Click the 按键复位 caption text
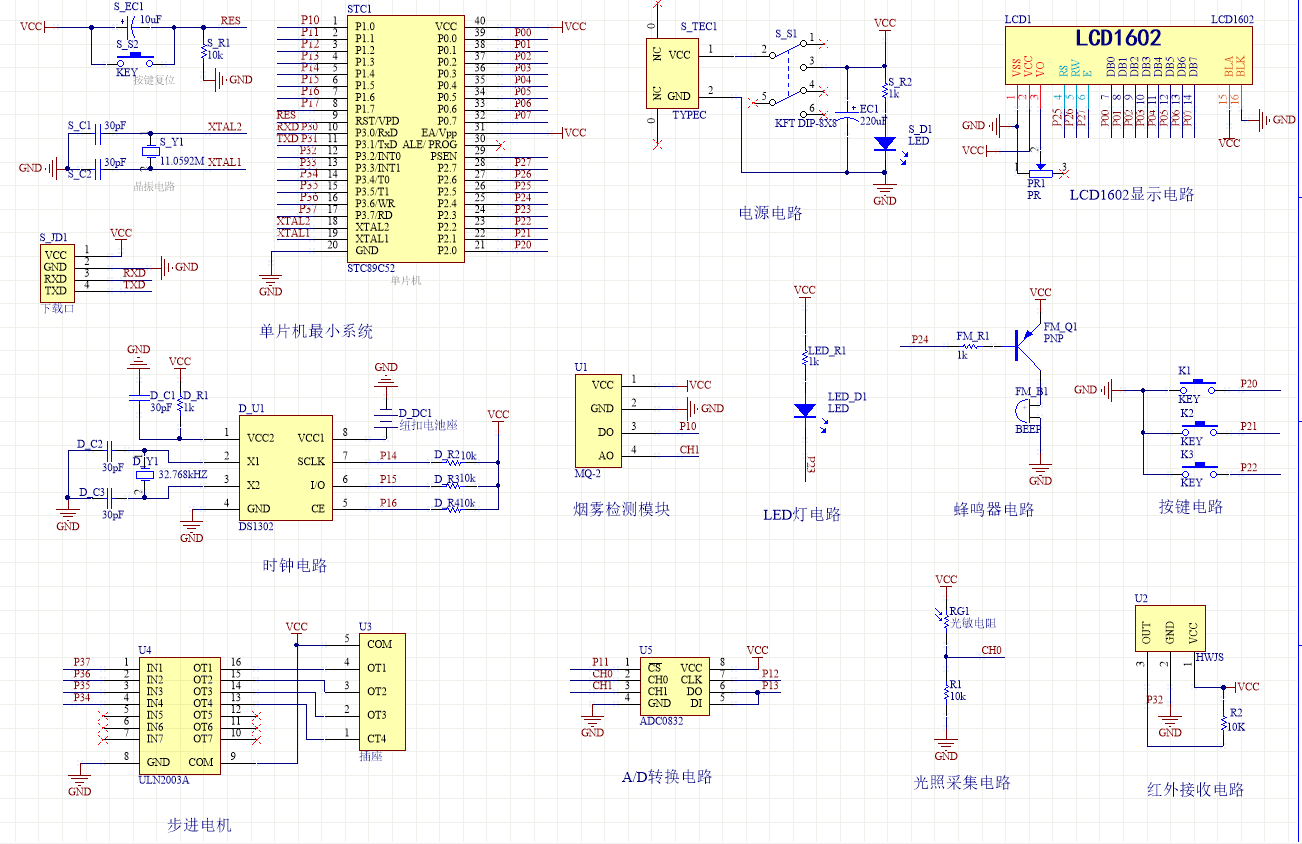Viewport: 1302px width, 844px height. 154,79
